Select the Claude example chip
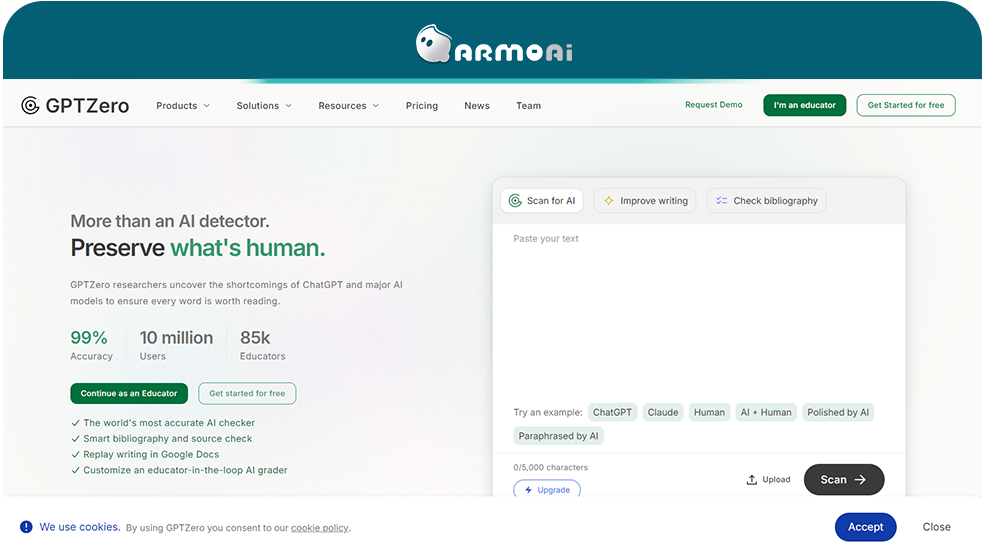This screenshot has height=558, width=985. point(663,412)
